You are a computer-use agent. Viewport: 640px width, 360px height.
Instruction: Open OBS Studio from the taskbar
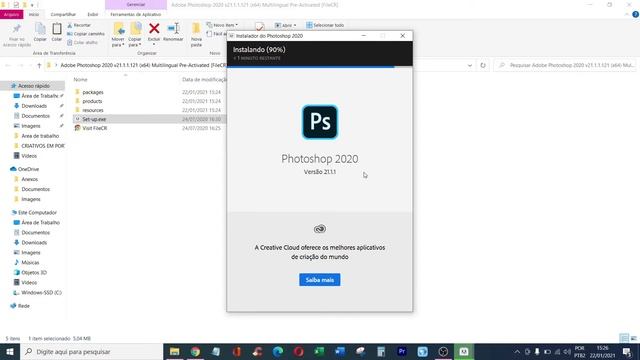(x=443, y=351)
